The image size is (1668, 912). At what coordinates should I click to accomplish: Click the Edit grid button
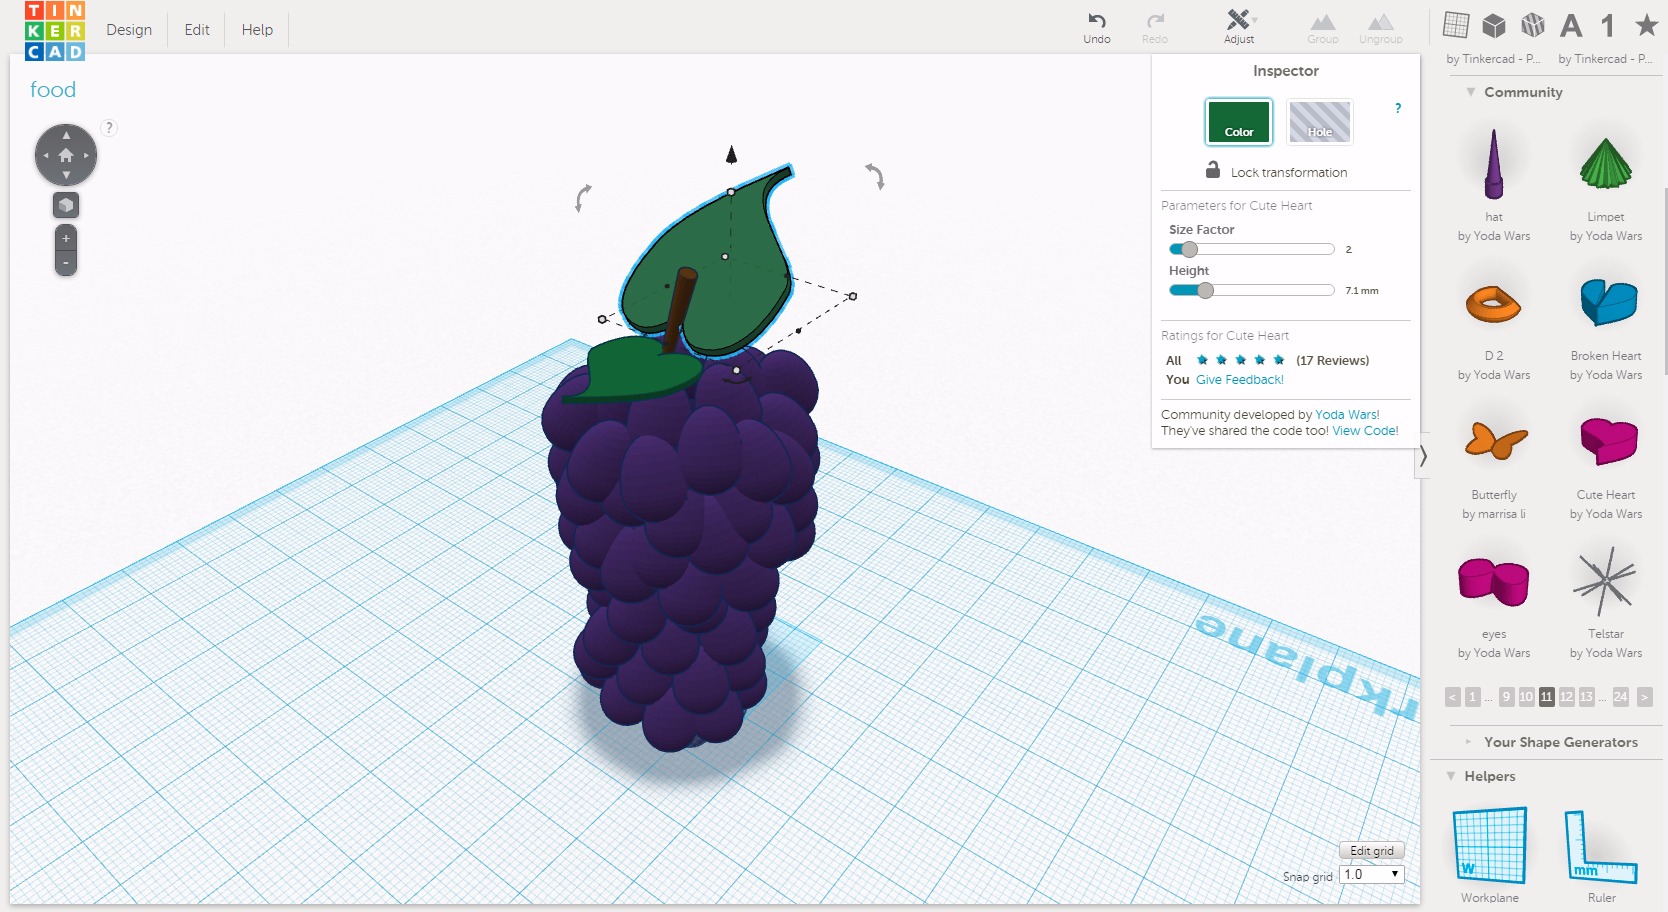1372,851
